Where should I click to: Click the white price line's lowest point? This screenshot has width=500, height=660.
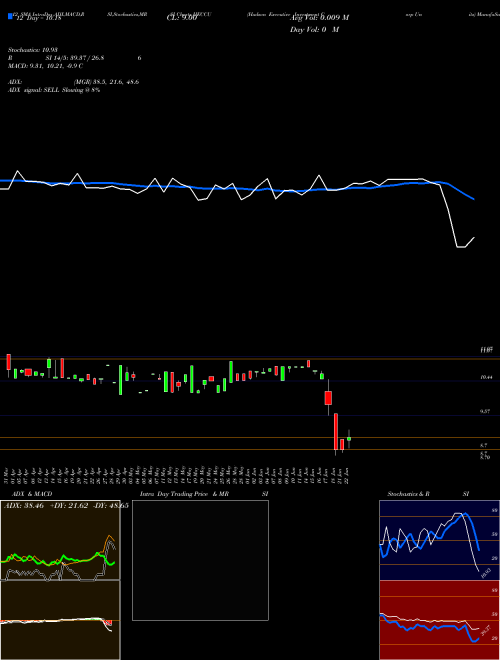pos(461,247)
